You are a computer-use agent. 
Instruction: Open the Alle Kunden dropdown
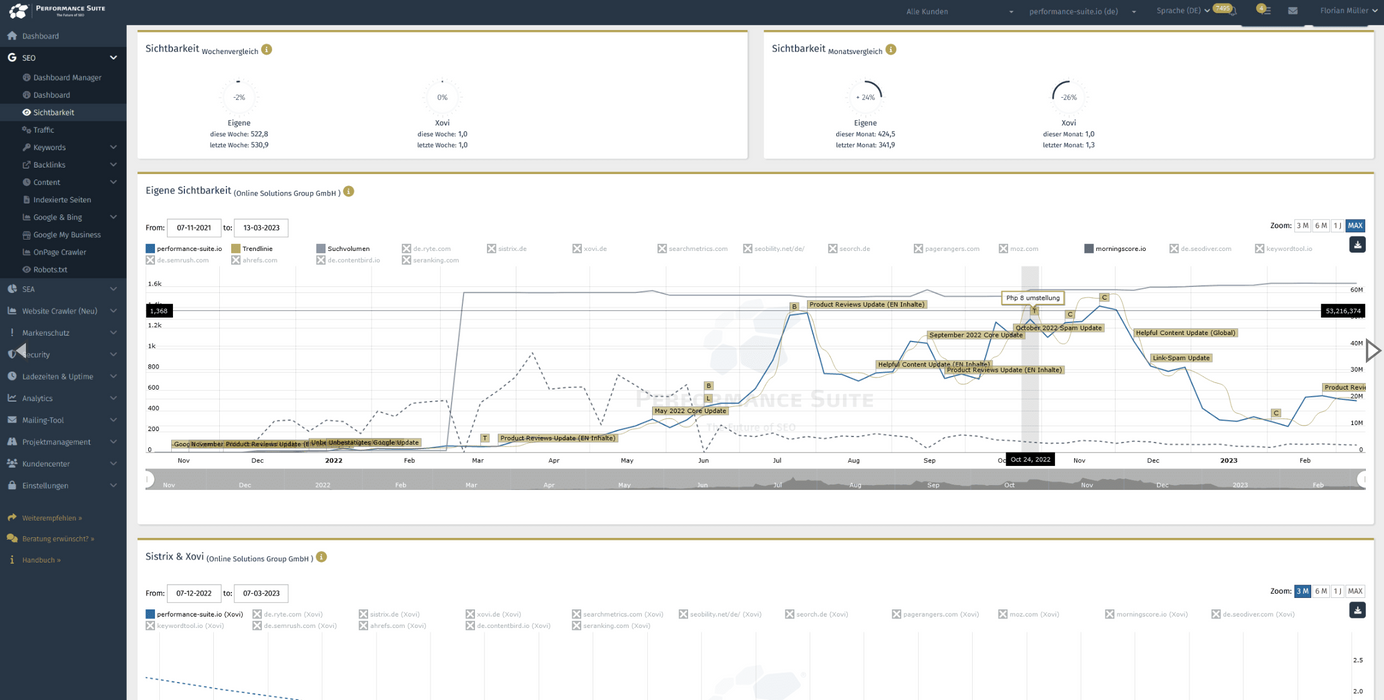tap(959, 12)
